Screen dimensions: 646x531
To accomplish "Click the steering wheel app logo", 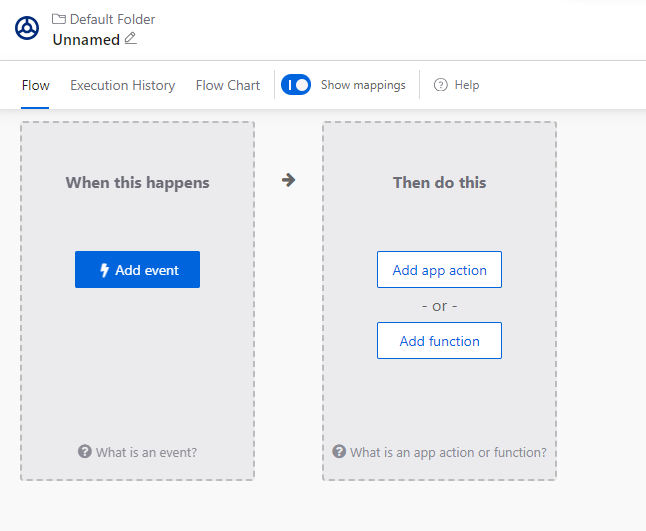I will (27, 28).
